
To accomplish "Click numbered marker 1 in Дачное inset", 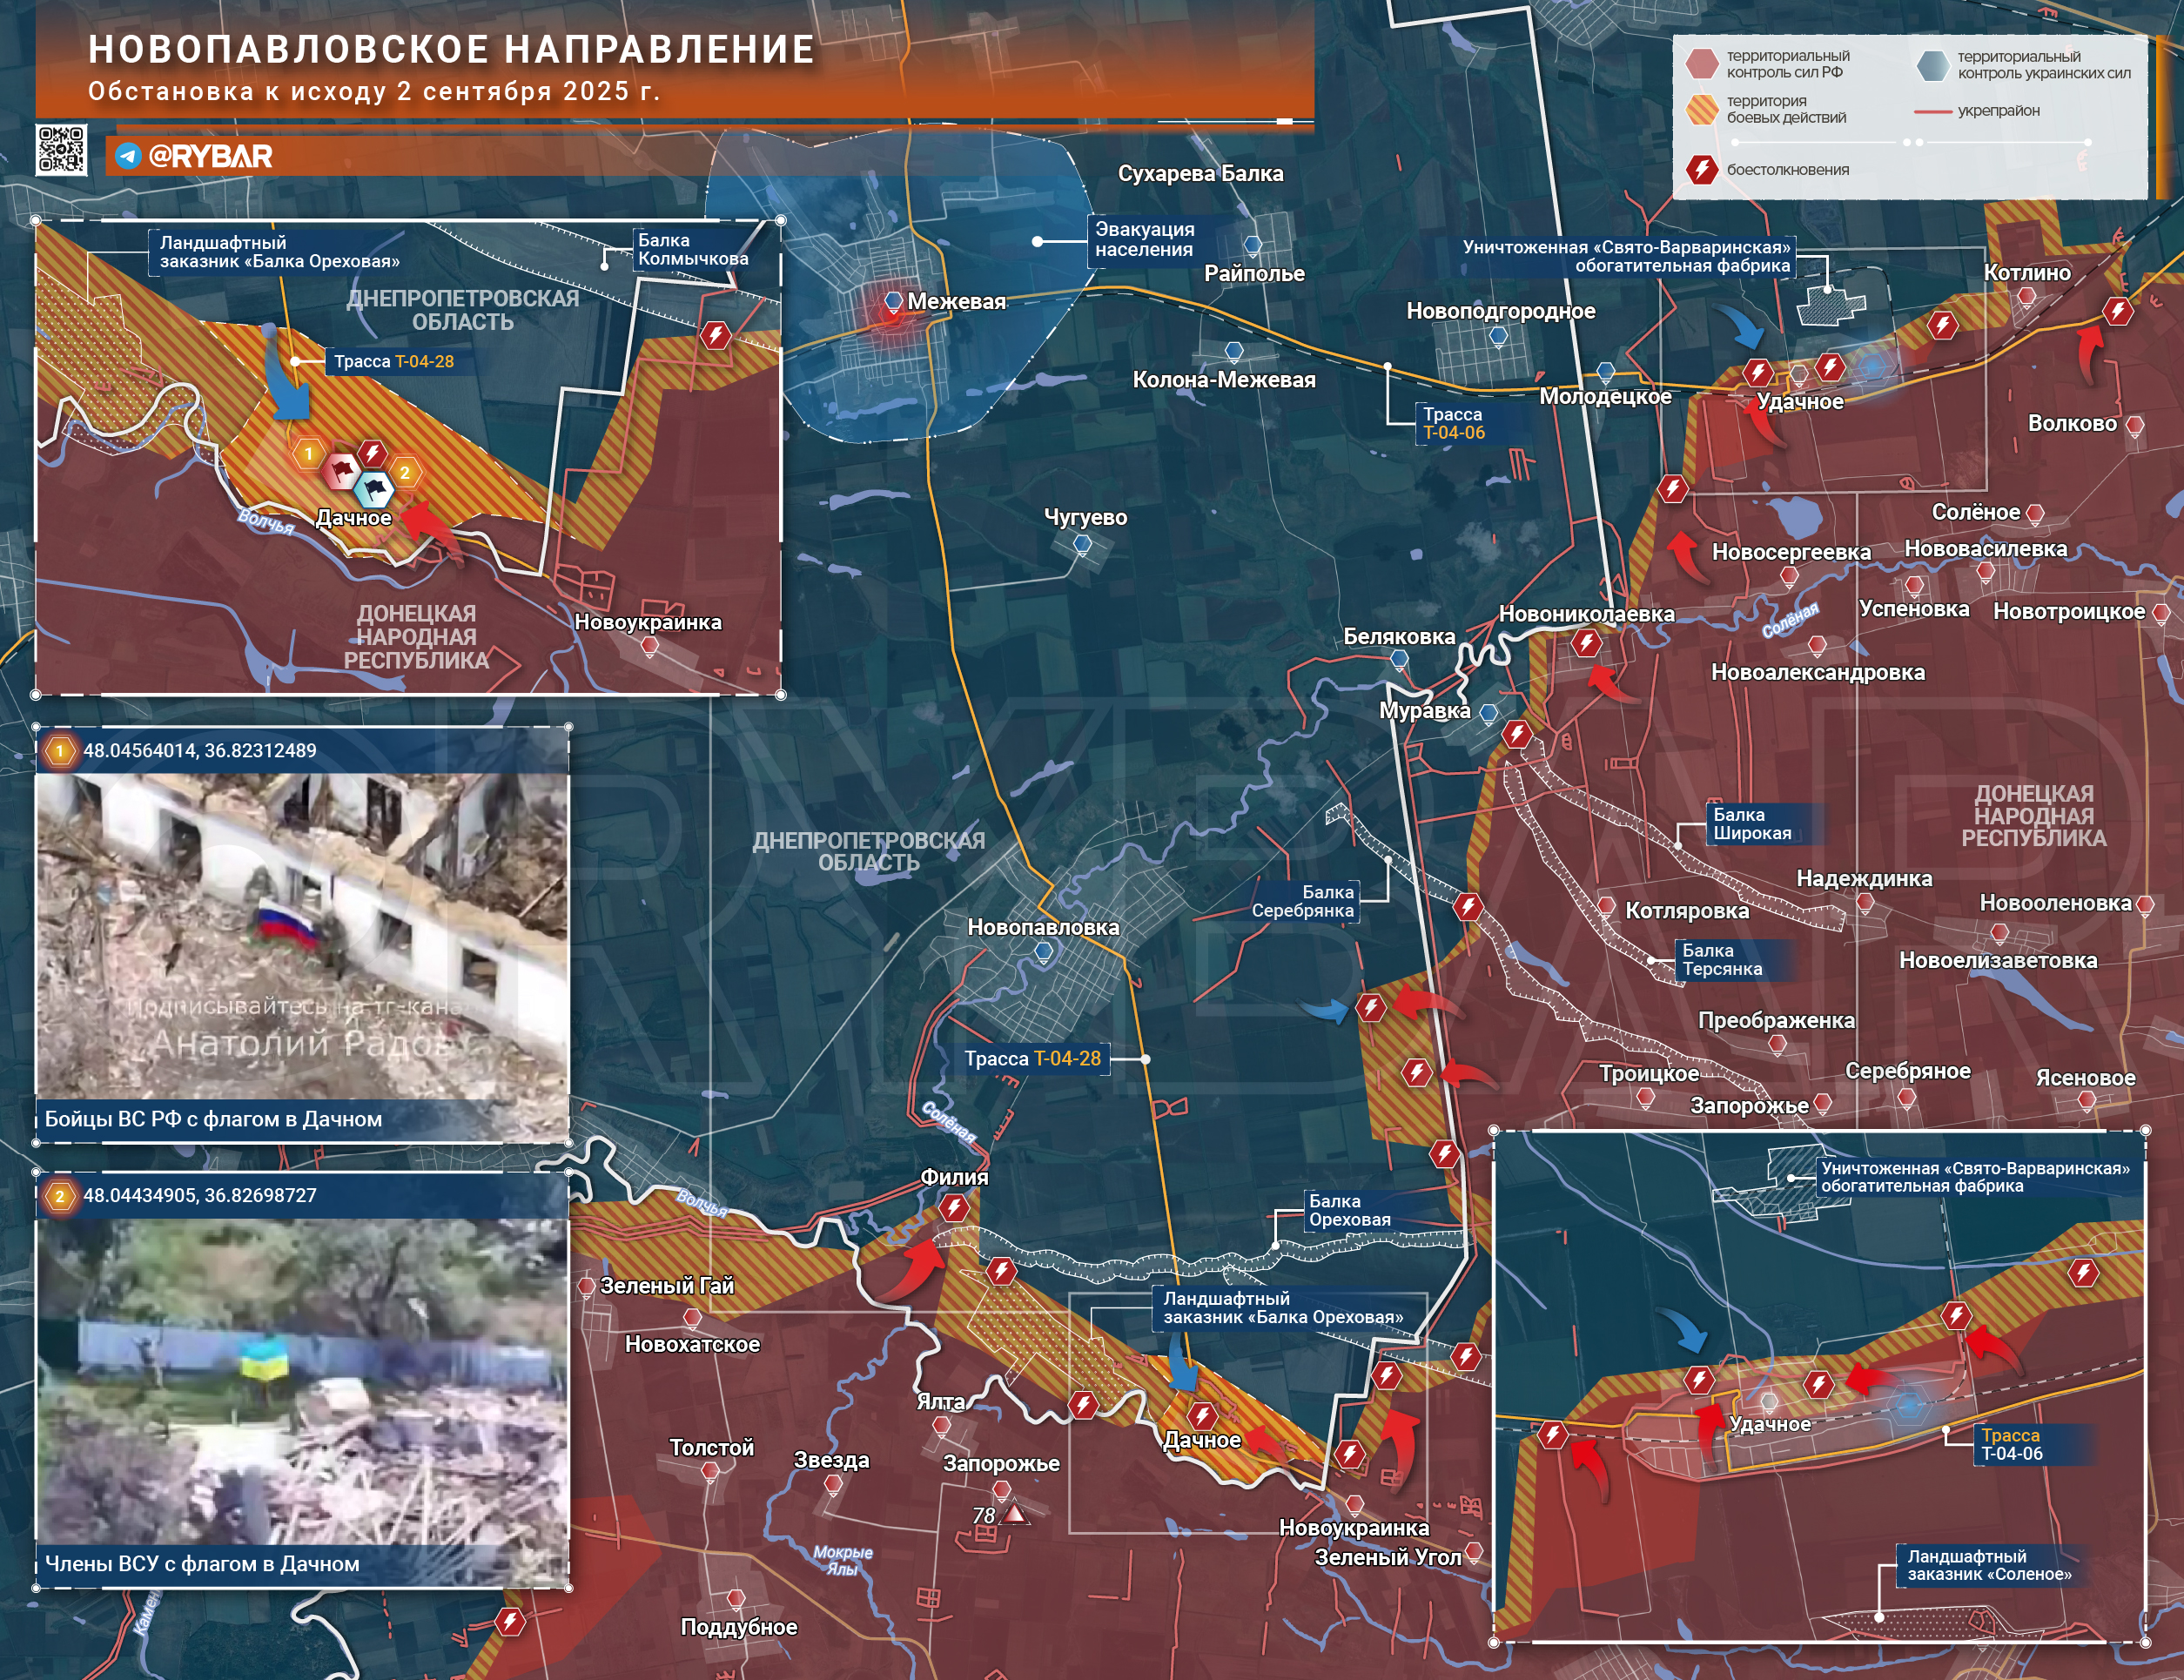I will click(309, 454).
